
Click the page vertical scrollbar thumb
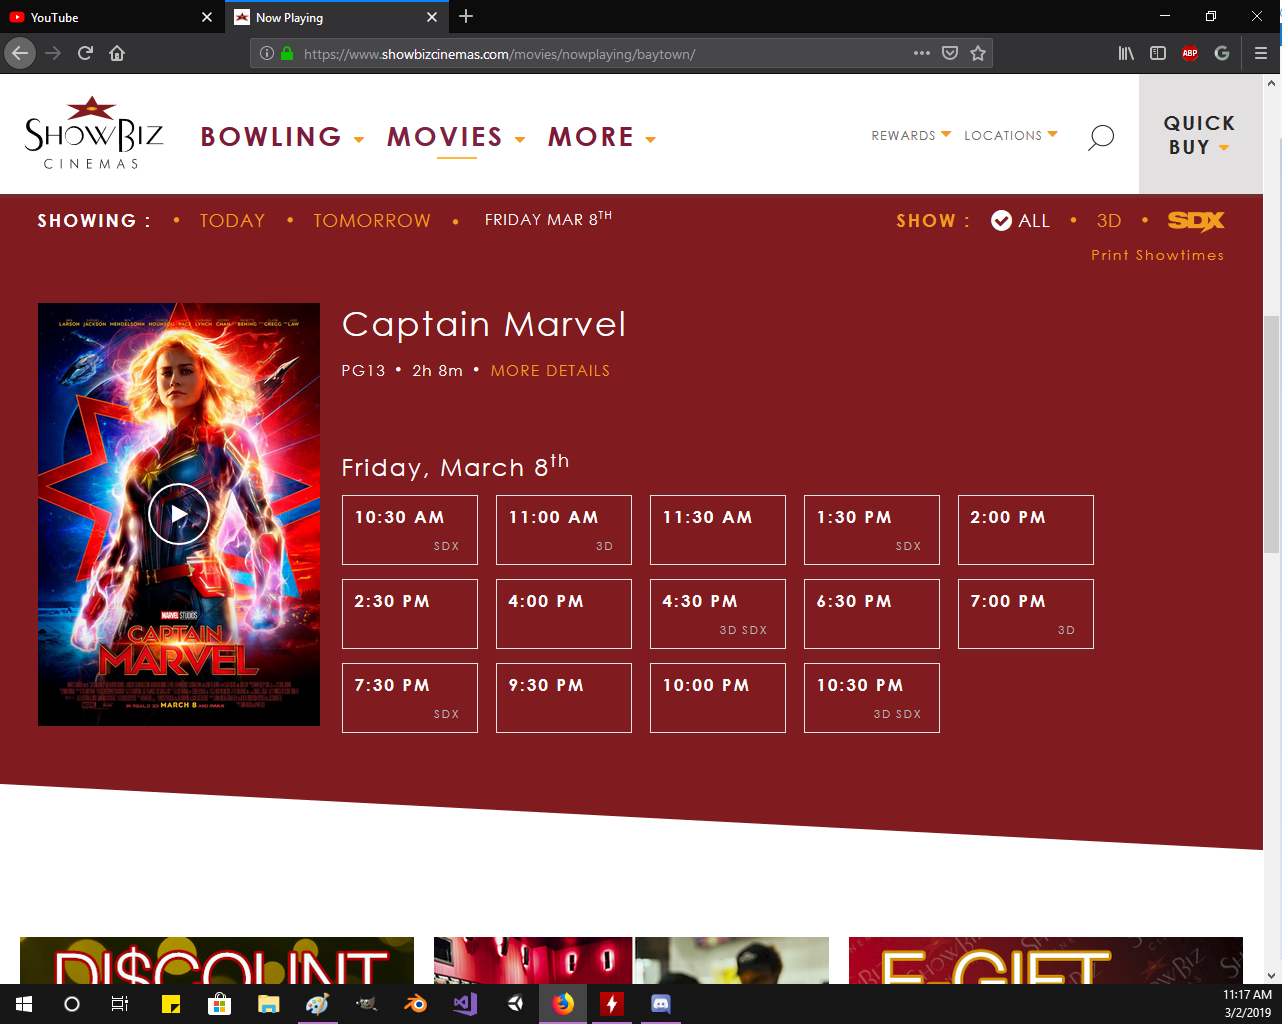[1271, 434]
